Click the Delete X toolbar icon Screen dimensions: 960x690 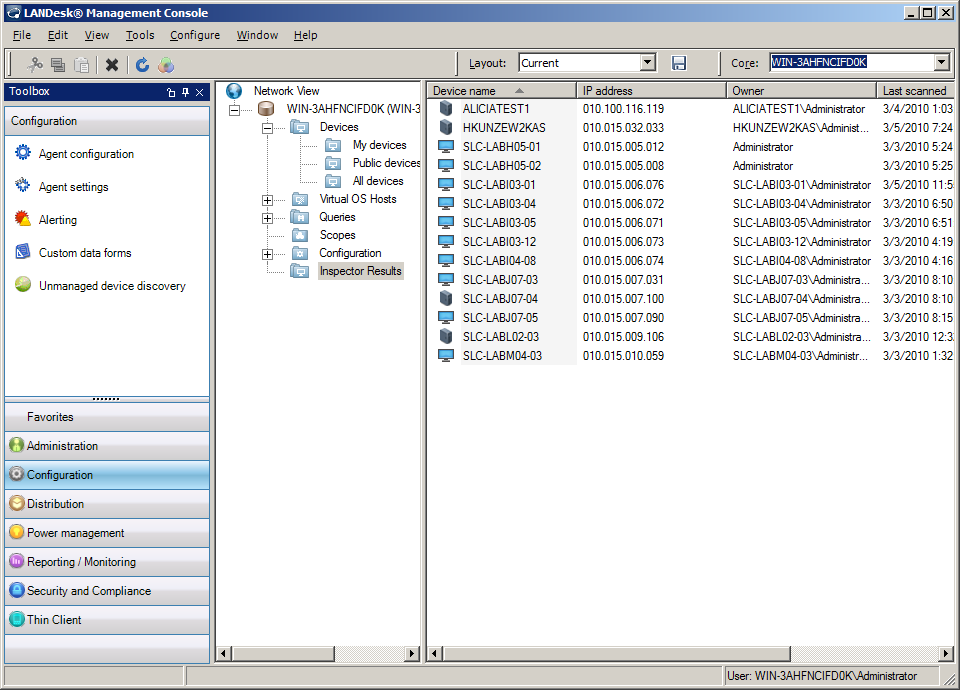pos(111,64)
